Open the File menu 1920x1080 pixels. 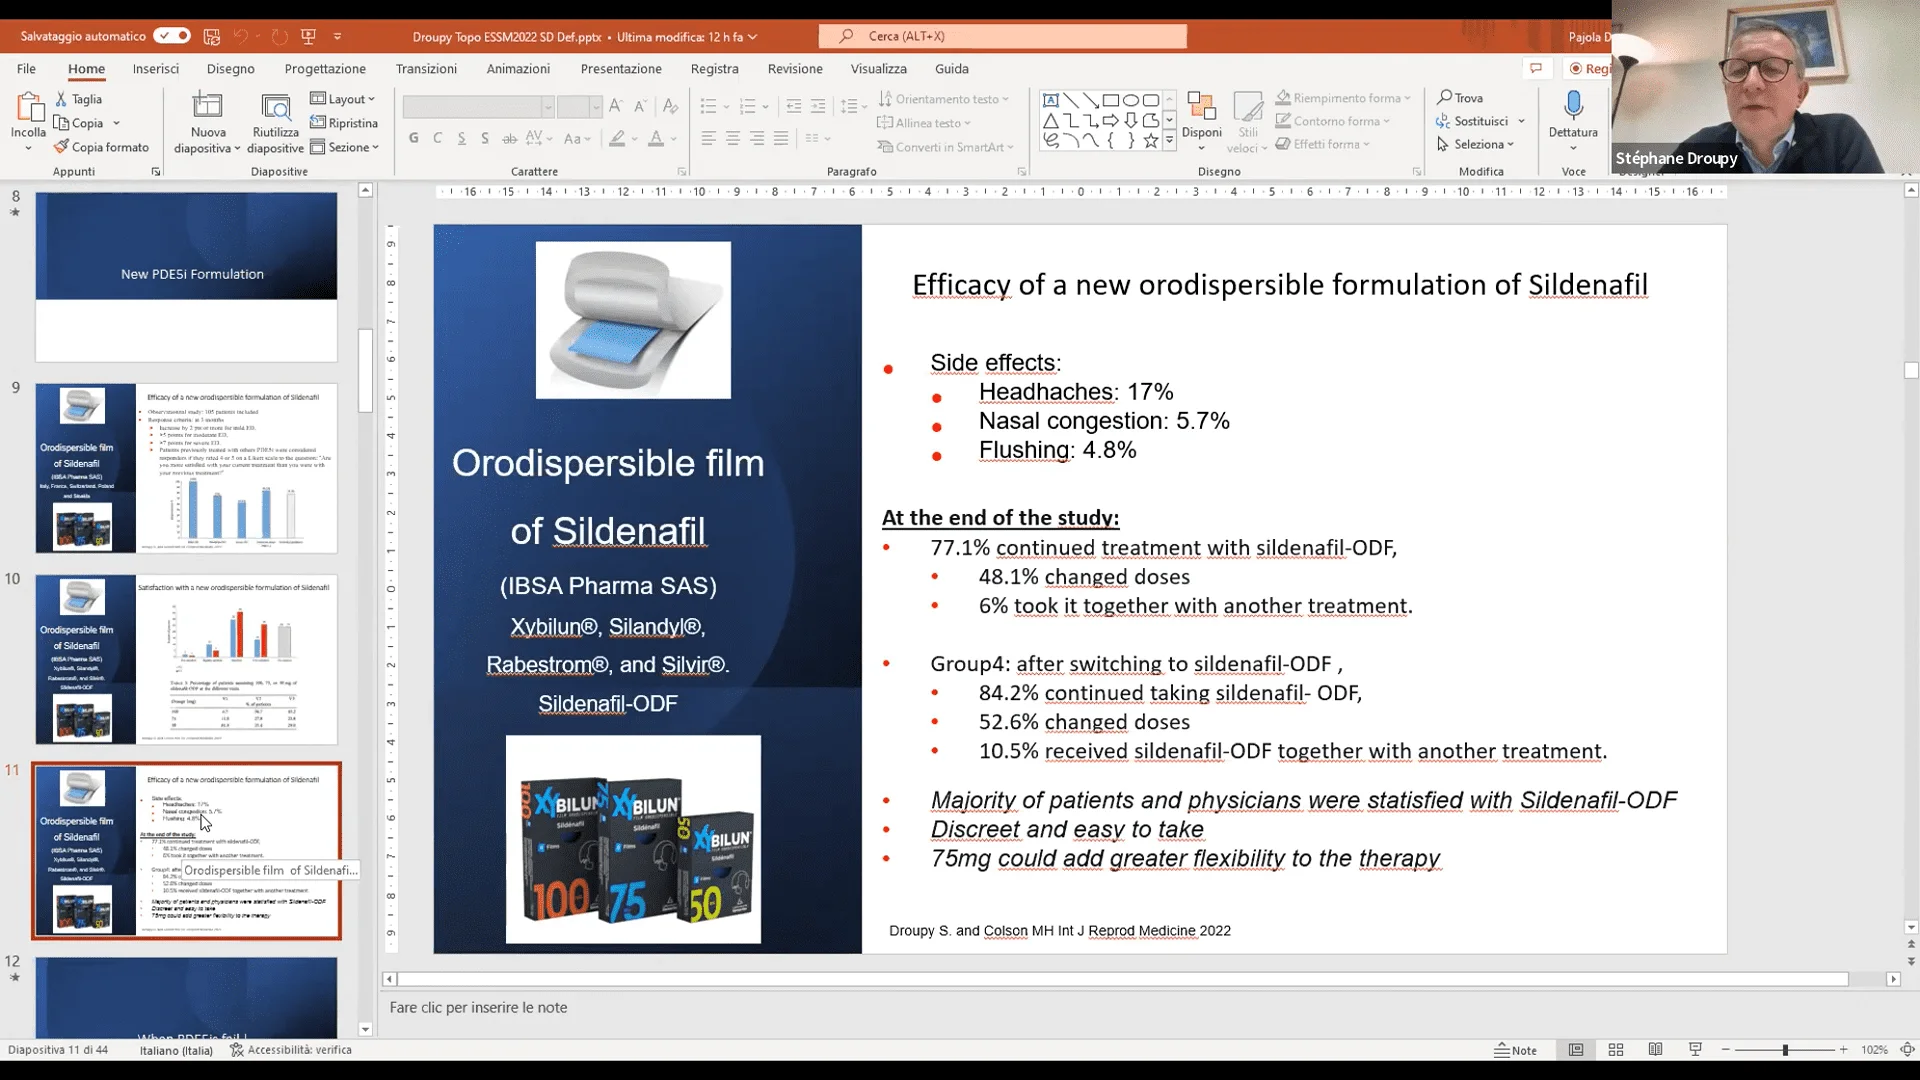[26, 69]
